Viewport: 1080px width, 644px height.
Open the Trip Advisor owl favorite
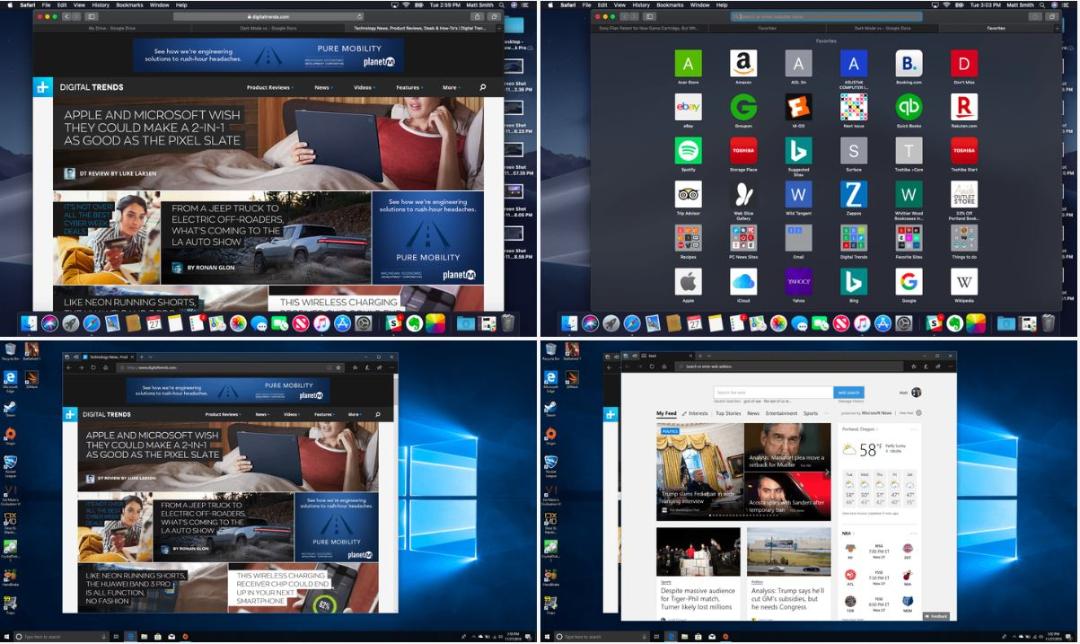(x=688, y=194)
